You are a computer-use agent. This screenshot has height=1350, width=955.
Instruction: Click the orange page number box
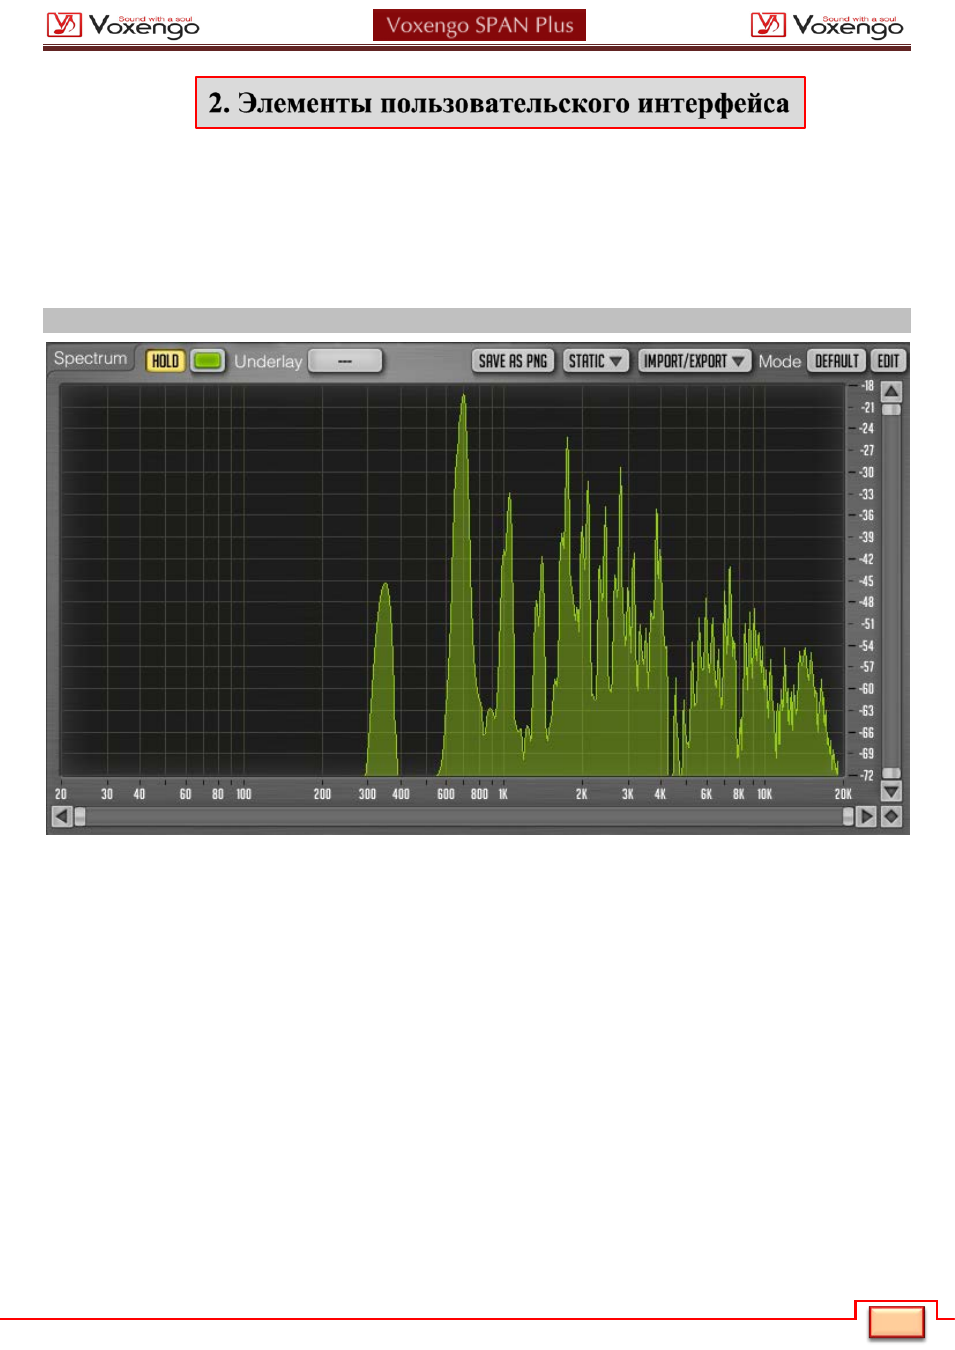pyautogui.click(x=897, y=1322)
